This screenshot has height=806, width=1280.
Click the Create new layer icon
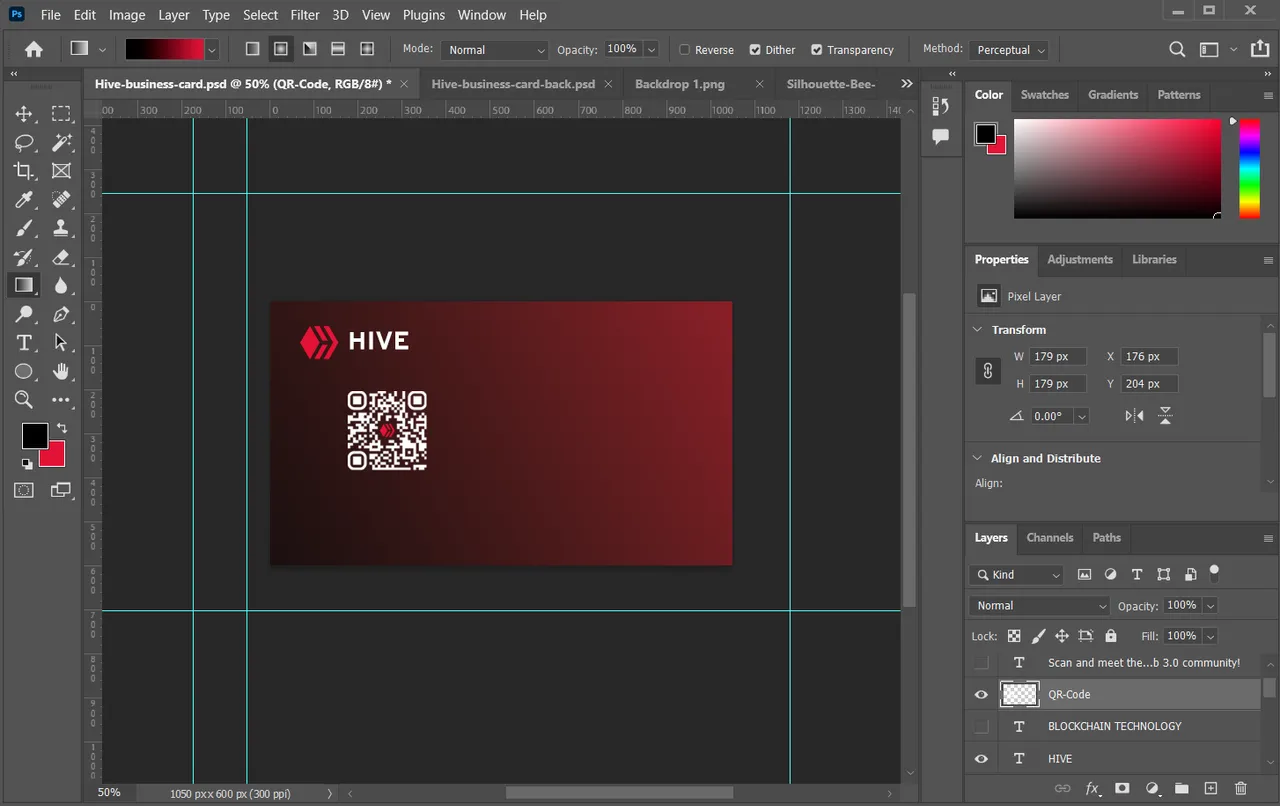click(x=1211, y=789)
